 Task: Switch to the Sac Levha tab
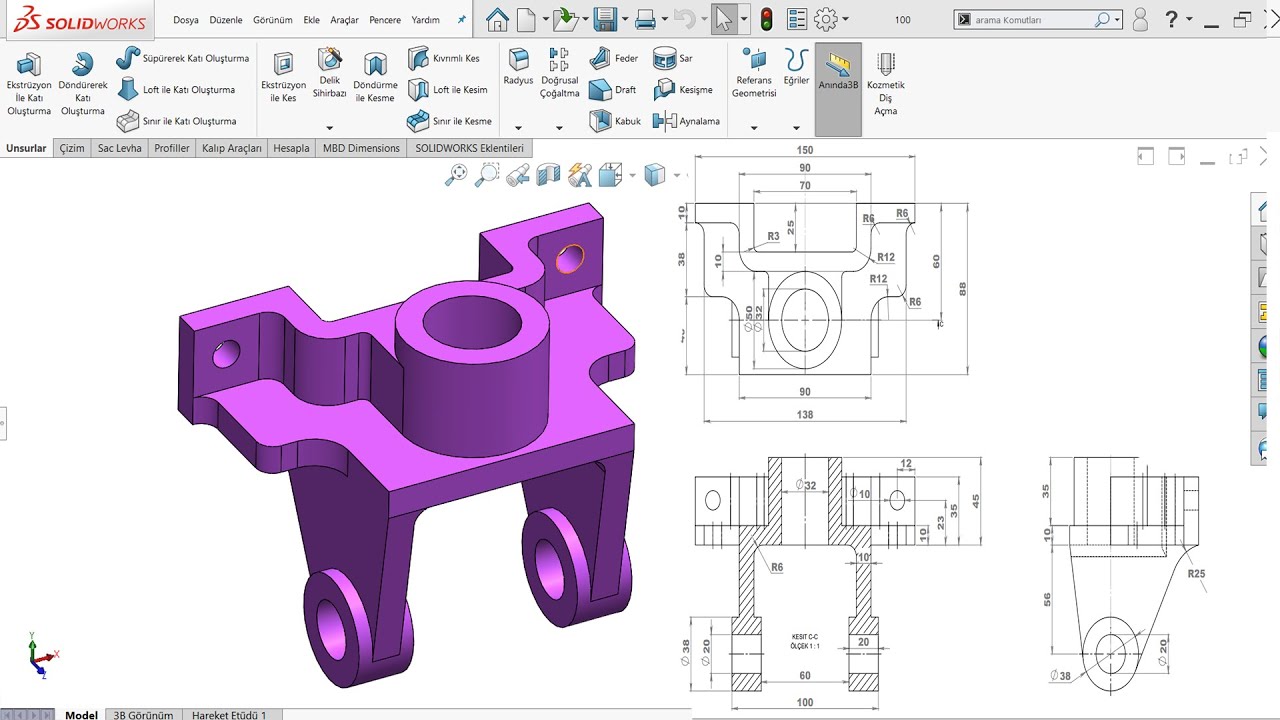point(119,148)
